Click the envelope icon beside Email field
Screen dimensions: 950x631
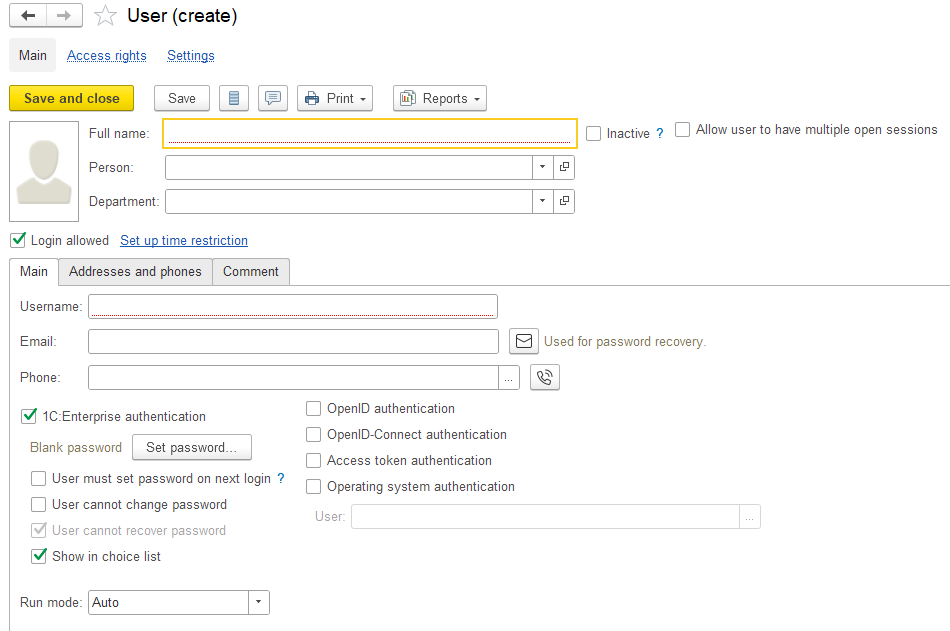coord(524,341)
